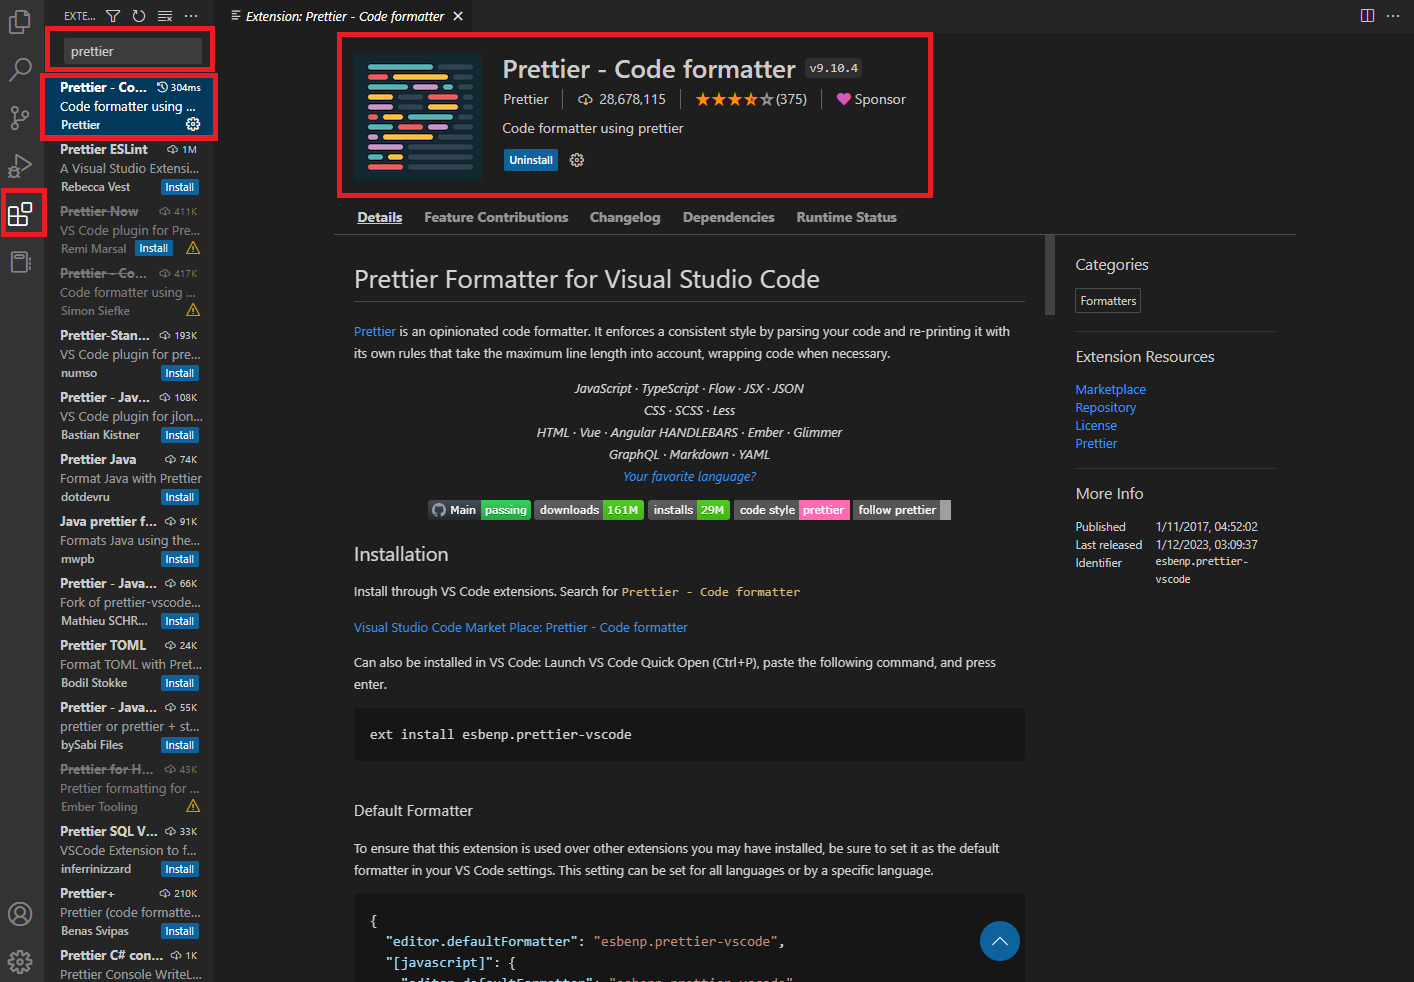1414x982 pixels.
Task: Click the Formatters category tag
Action: pos(1108,301)
